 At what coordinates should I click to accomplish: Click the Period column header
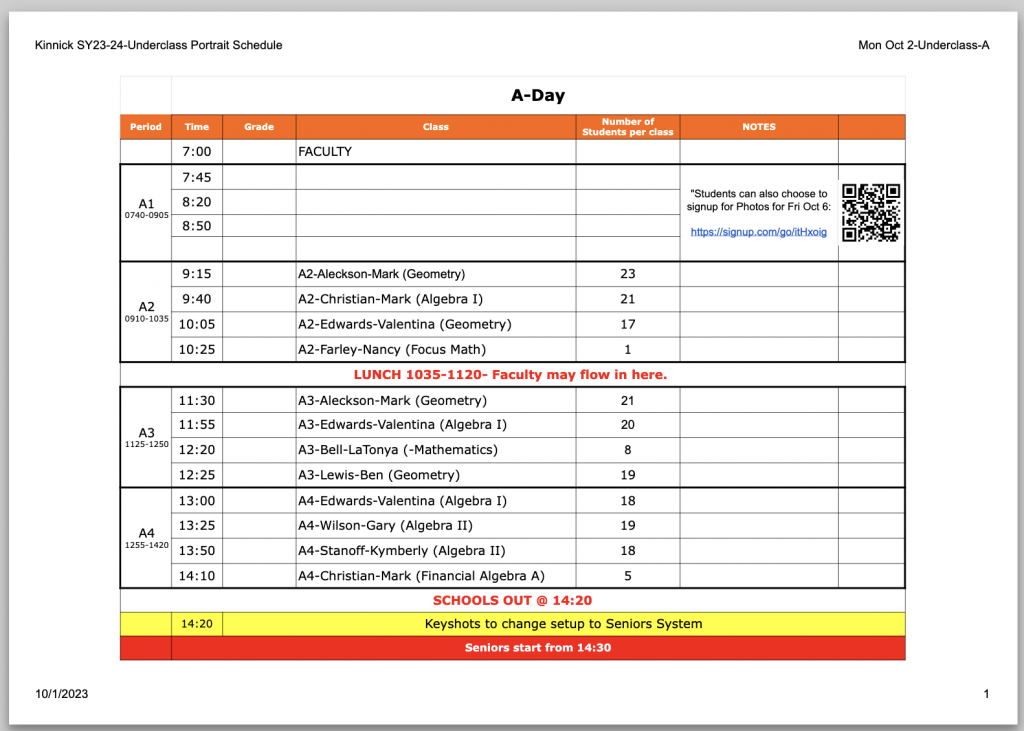tap(146, 127)
